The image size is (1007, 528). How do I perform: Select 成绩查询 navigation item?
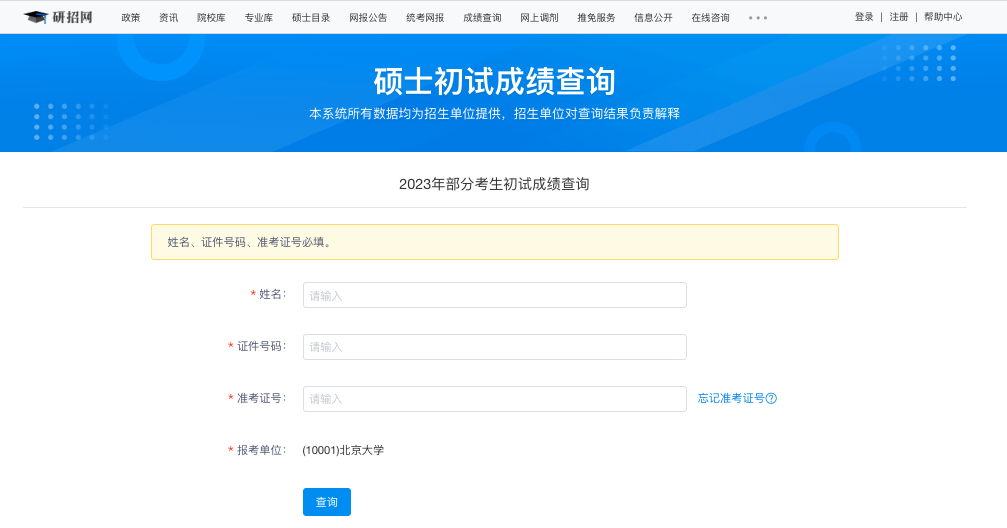(482, 18)
